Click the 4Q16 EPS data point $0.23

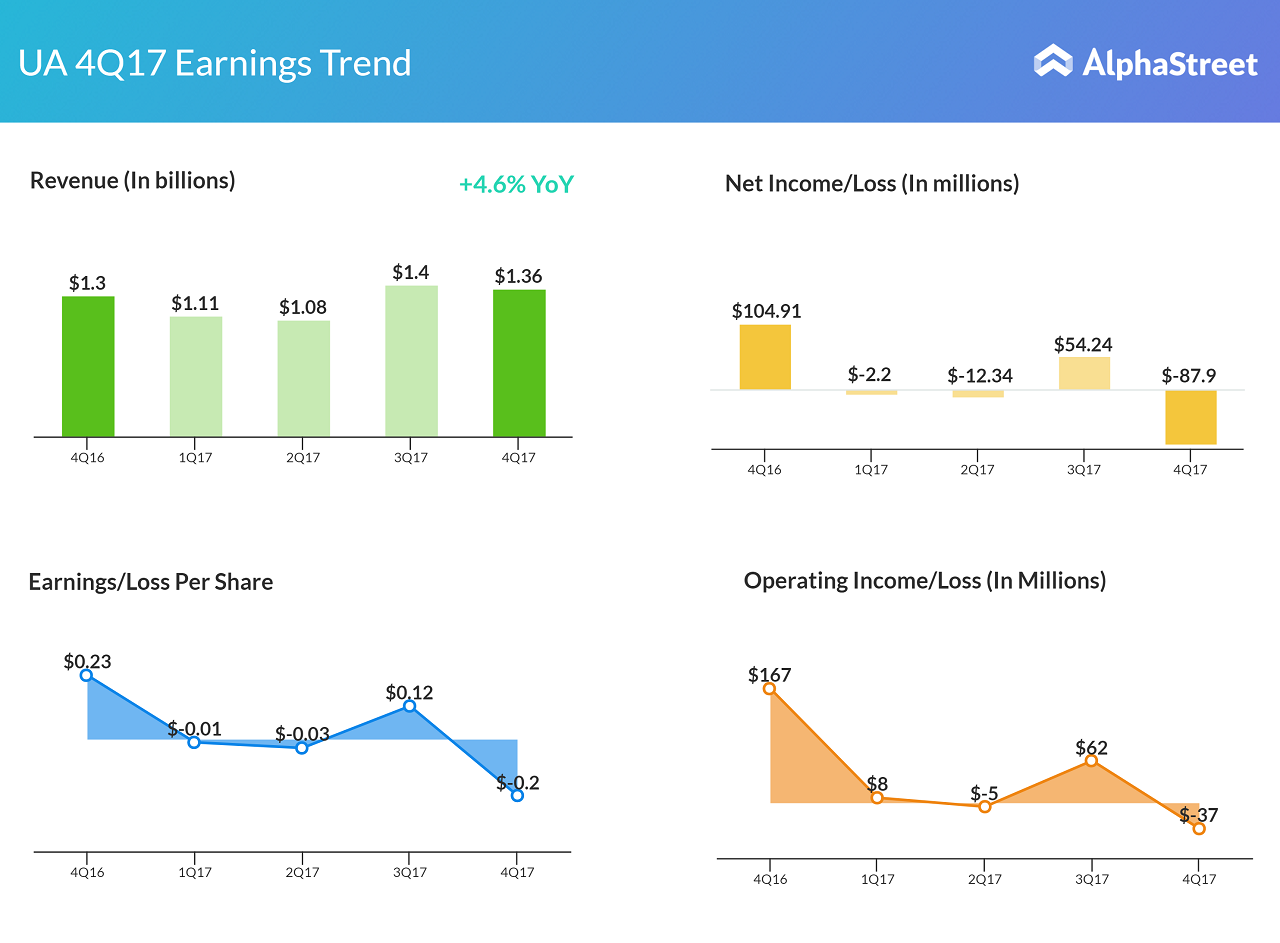point(87,676)
